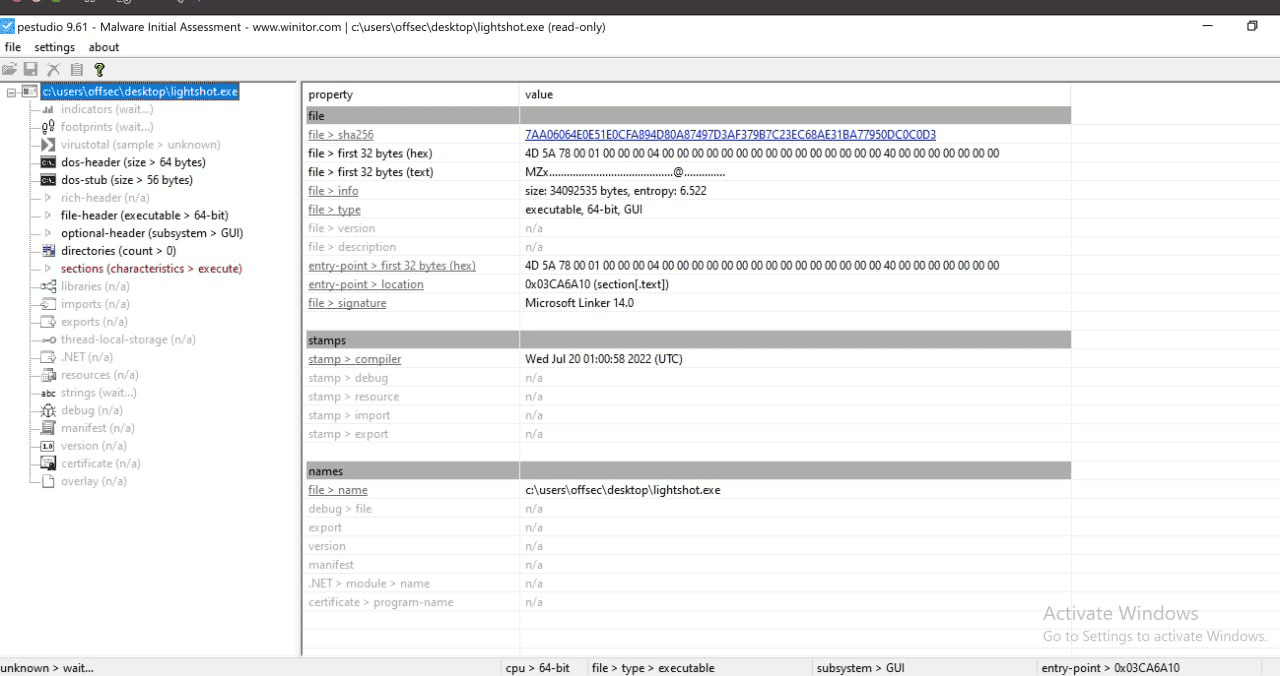The image size is (1280, 676).
Task: Expand the file-header tree branch
Action: (47, 215)
